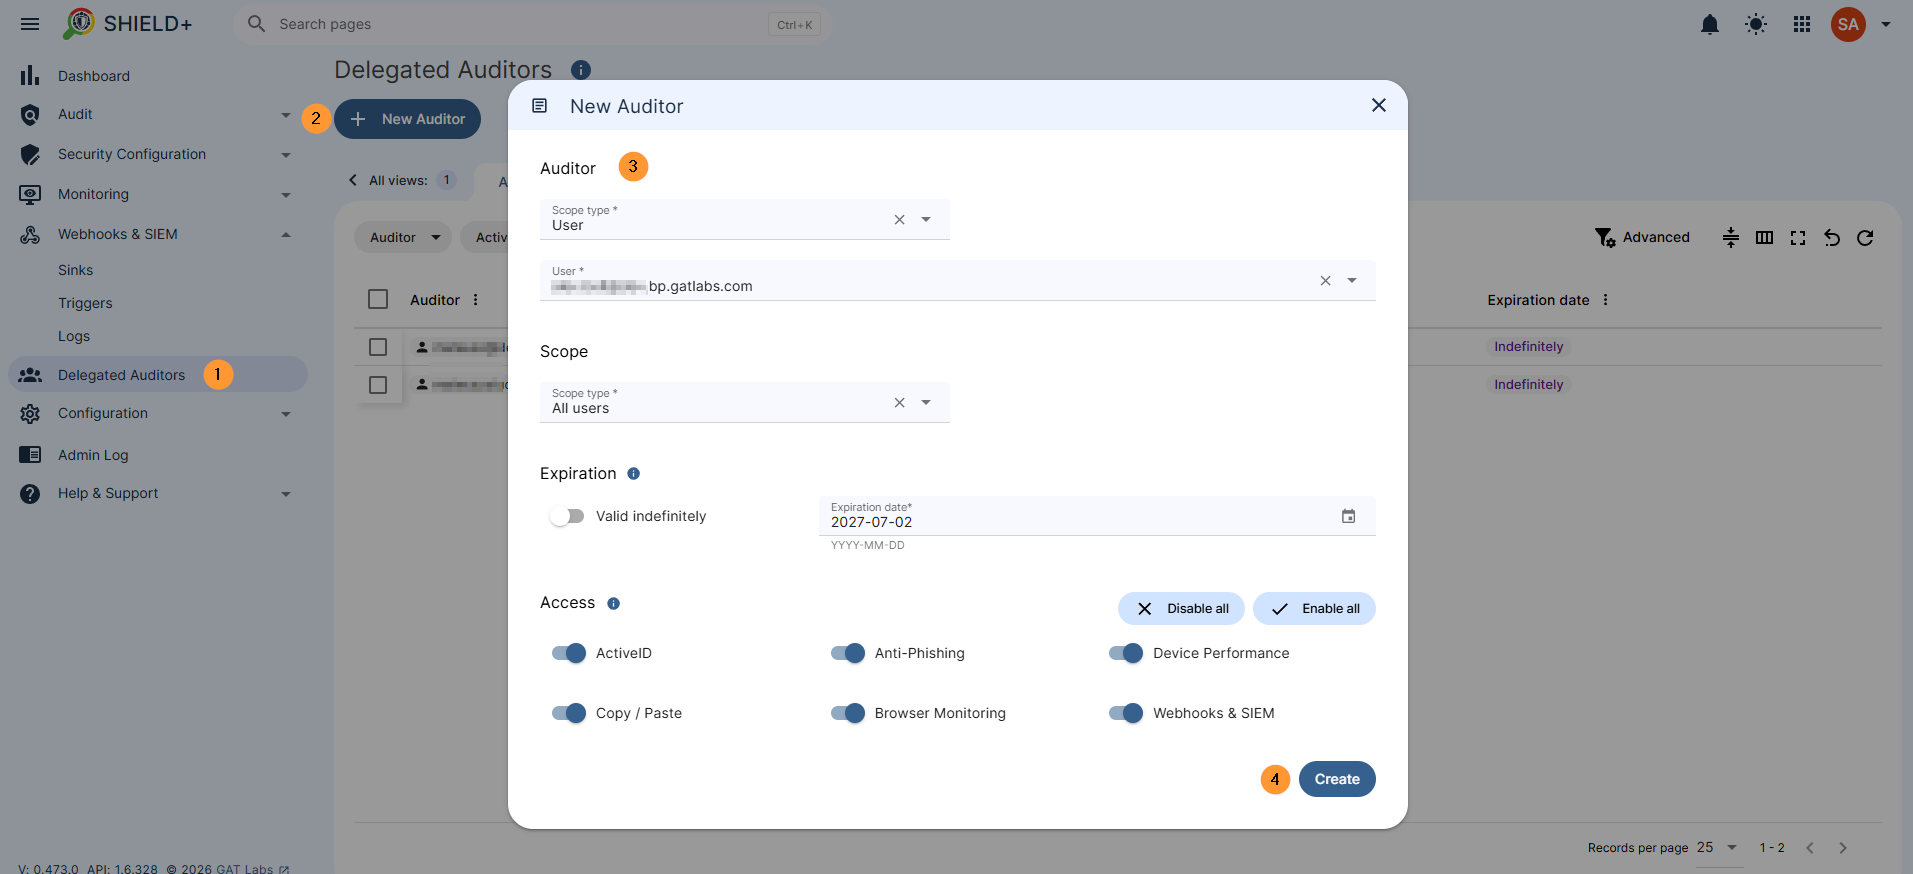Toggle the Valid indefinitely switch
This screenshot has height=874, width=1913.
point(567,516)
